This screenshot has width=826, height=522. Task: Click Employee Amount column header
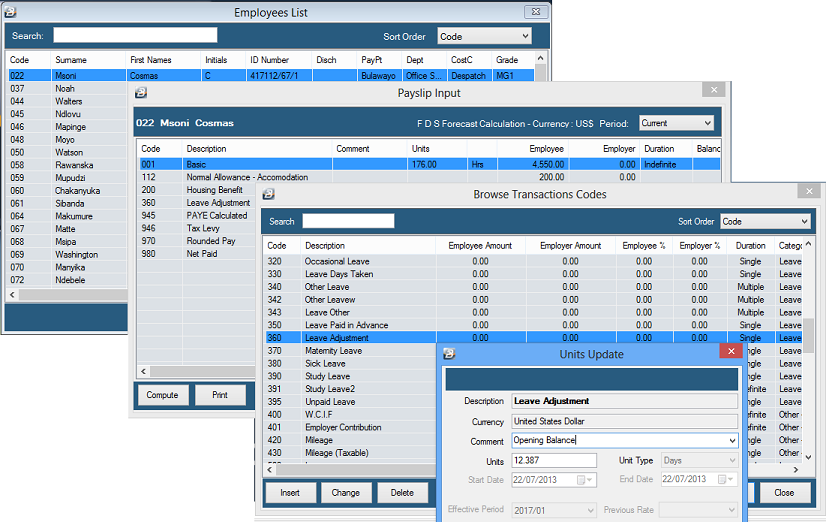[x=480, y=245]
